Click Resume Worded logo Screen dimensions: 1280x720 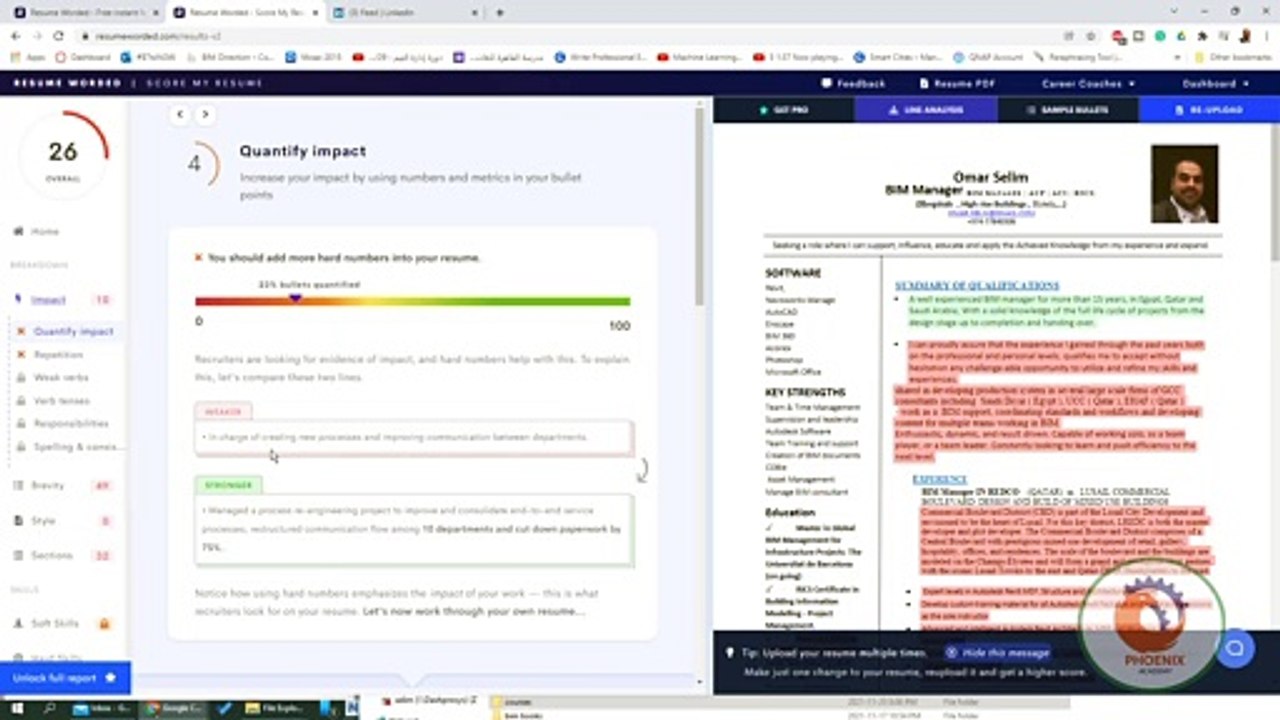67,83
